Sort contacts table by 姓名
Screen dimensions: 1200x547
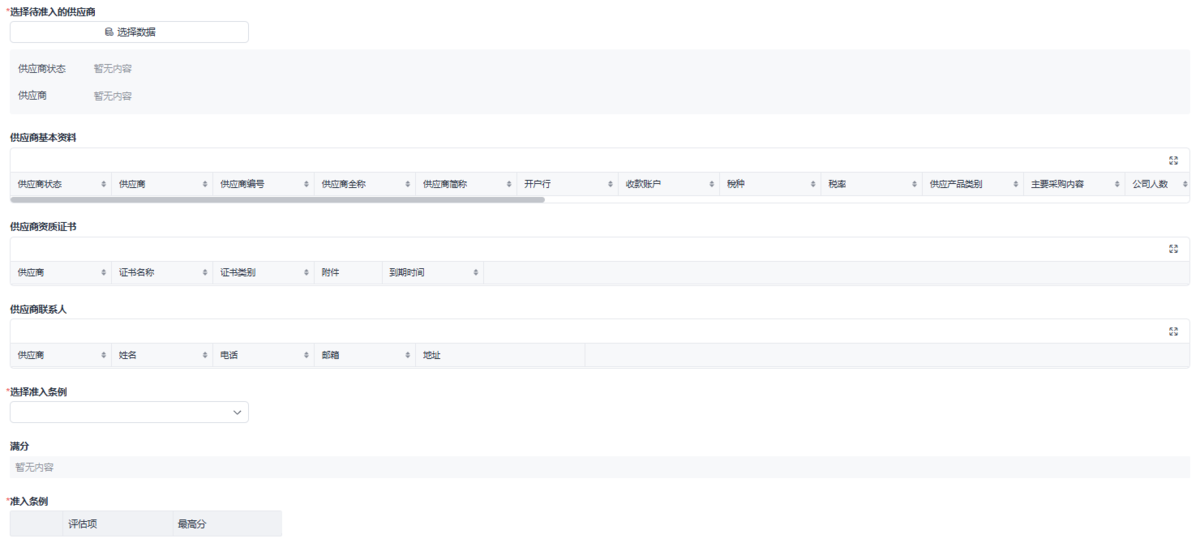click(x=205, y=355)
